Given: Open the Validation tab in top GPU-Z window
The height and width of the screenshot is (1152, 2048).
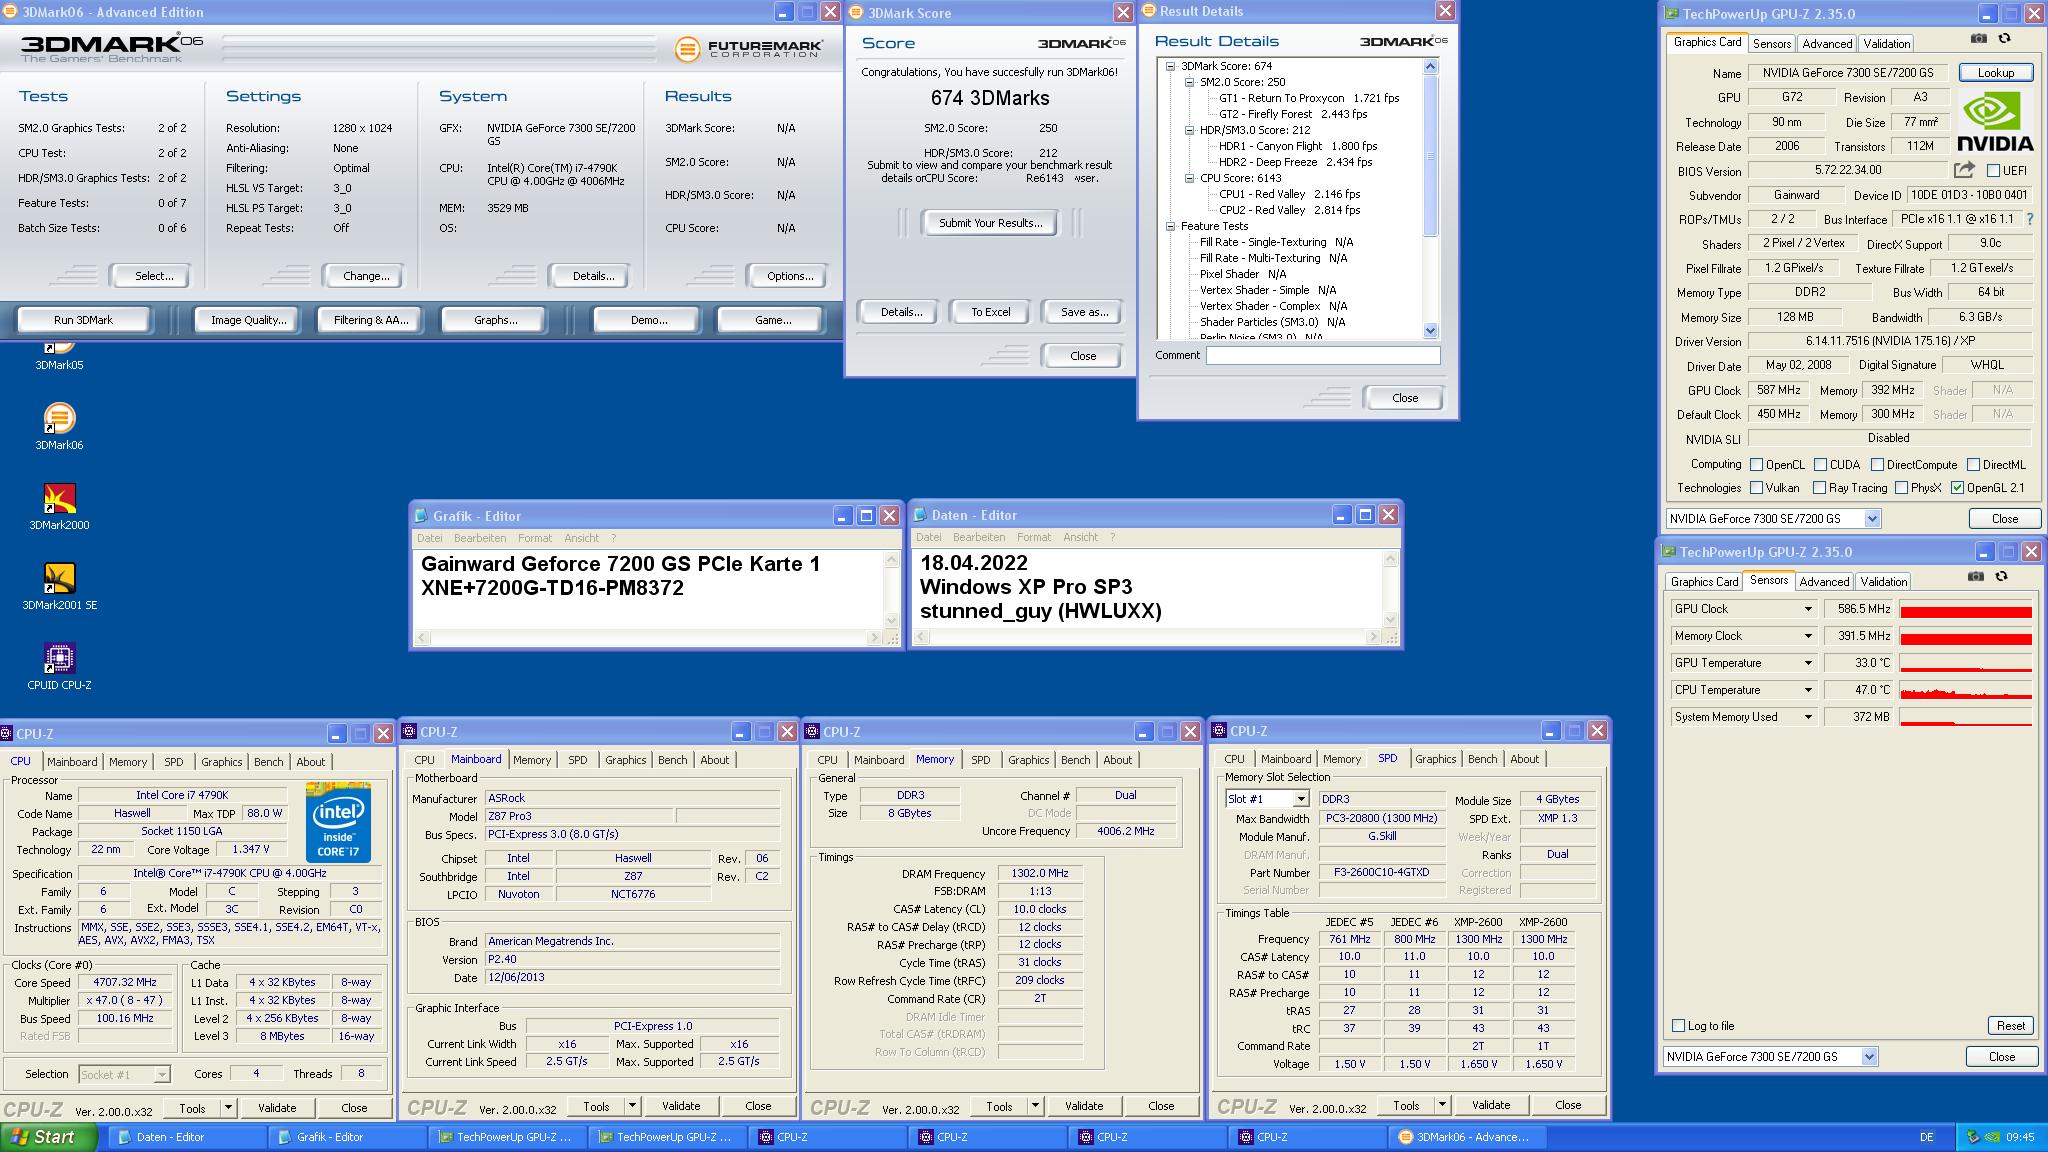Looking at the screenshot, I should coord(1887,43).
